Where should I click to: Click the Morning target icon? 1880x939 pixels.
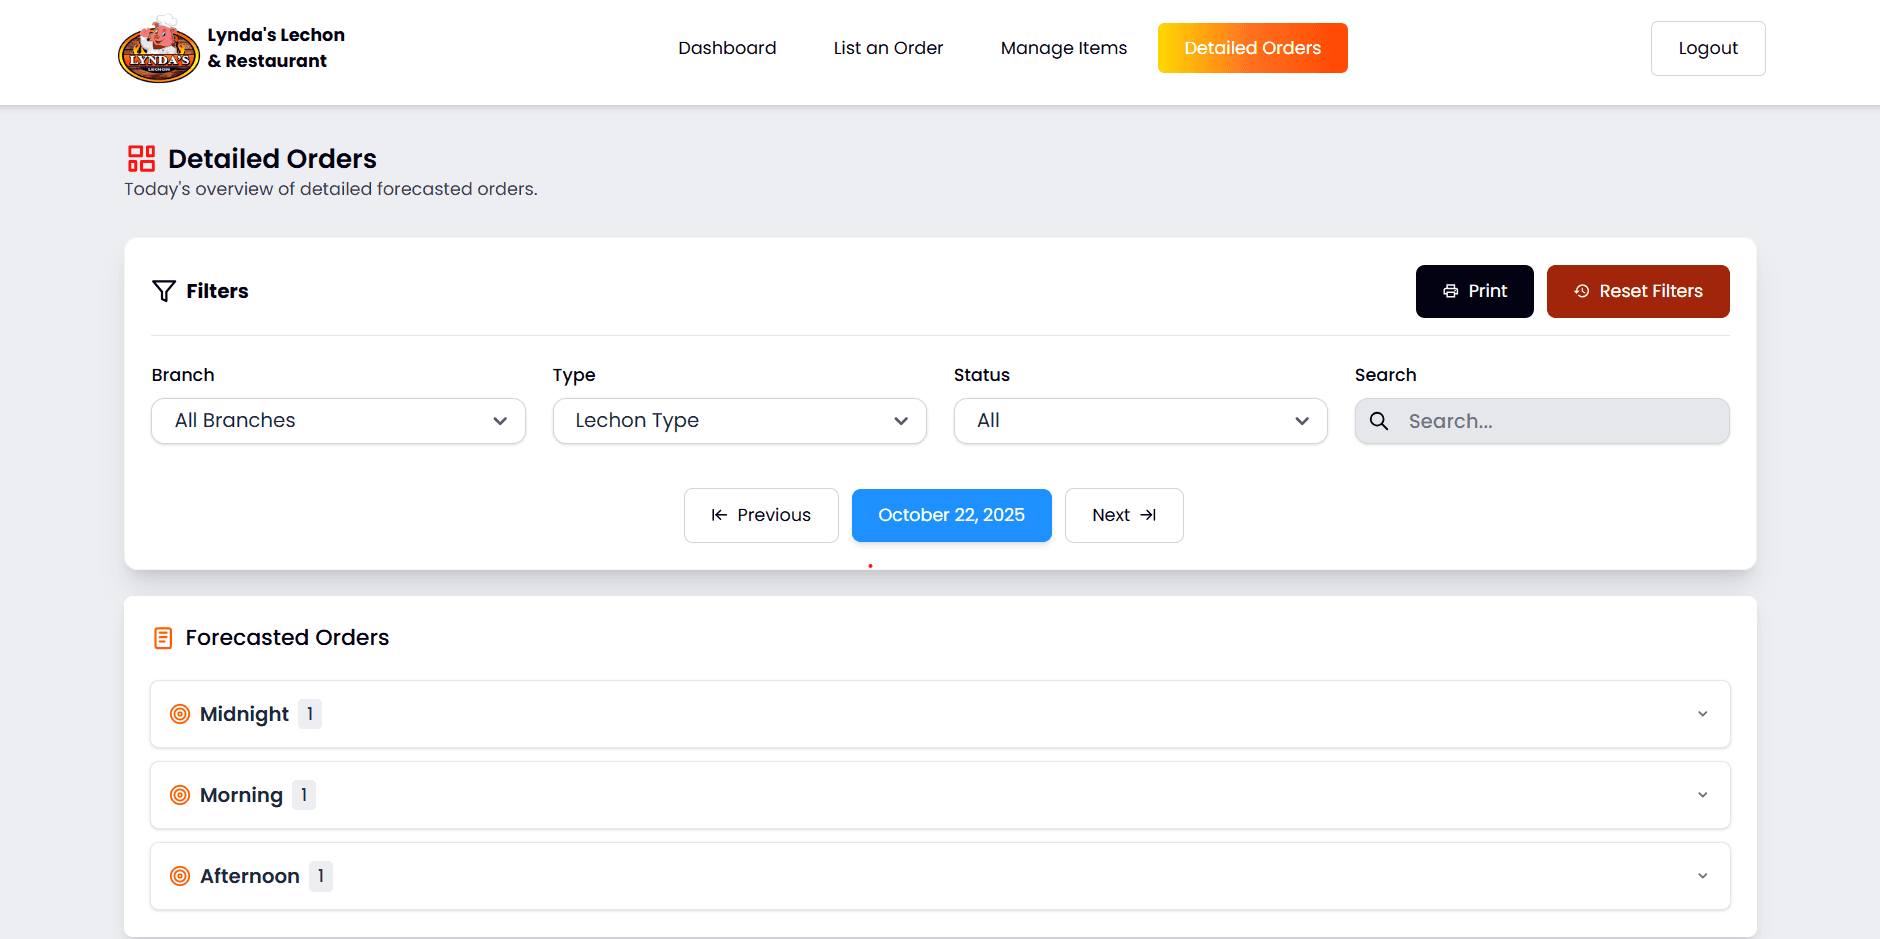pyautogui.click(x=180, y=795)
